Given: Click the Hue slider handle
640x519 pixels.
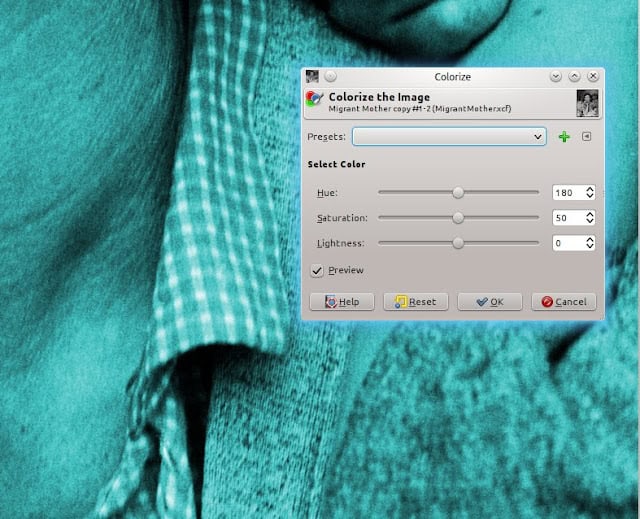Looking at the screenshot, I should click(458, 193).
